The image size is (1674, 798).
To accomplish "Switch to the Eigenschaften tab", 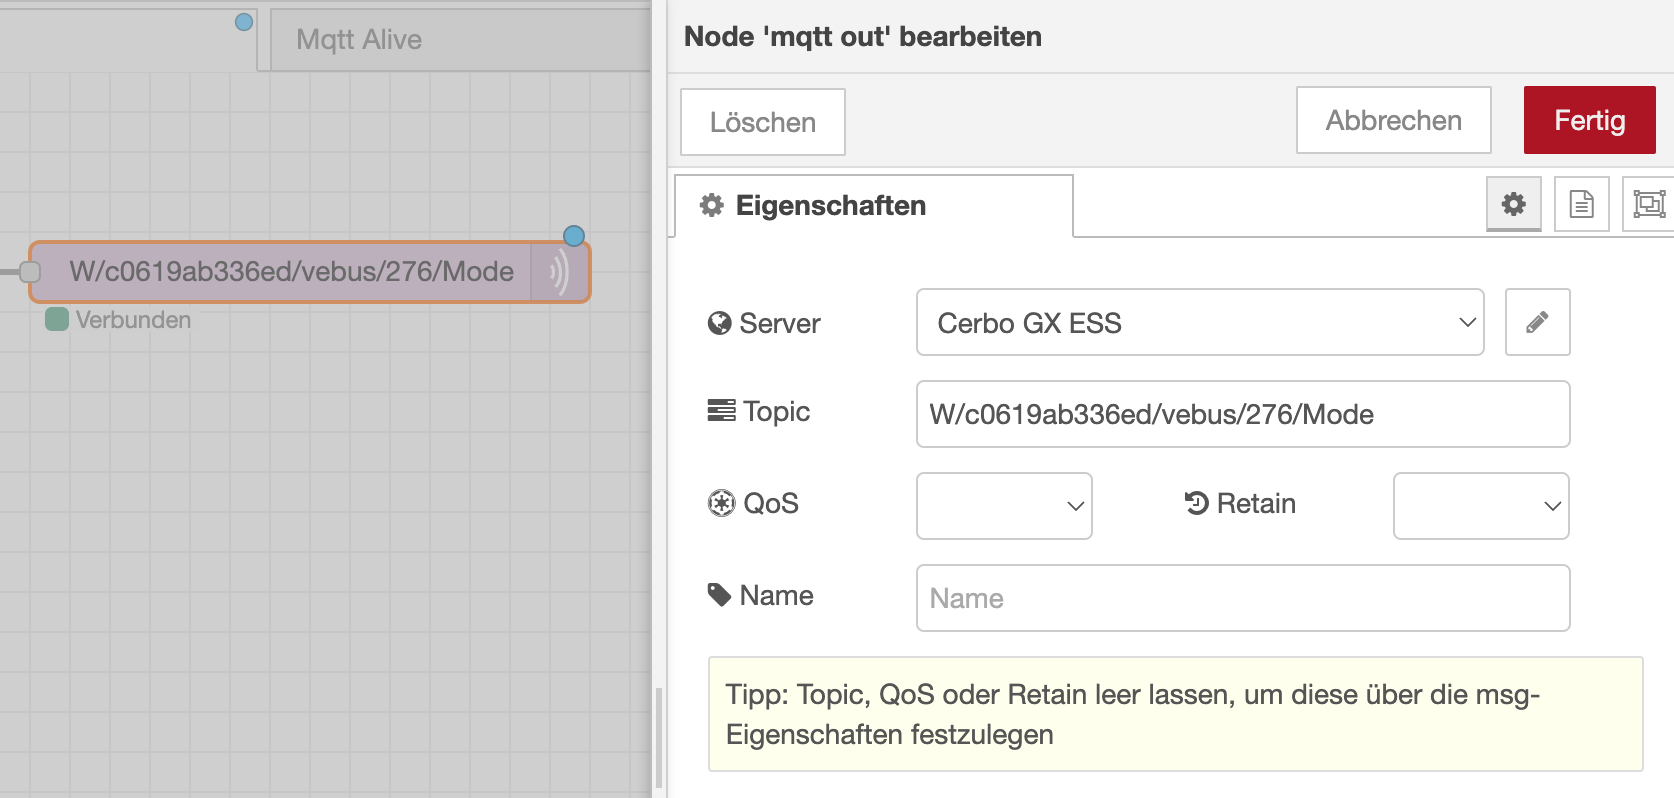I will [874, 206].
